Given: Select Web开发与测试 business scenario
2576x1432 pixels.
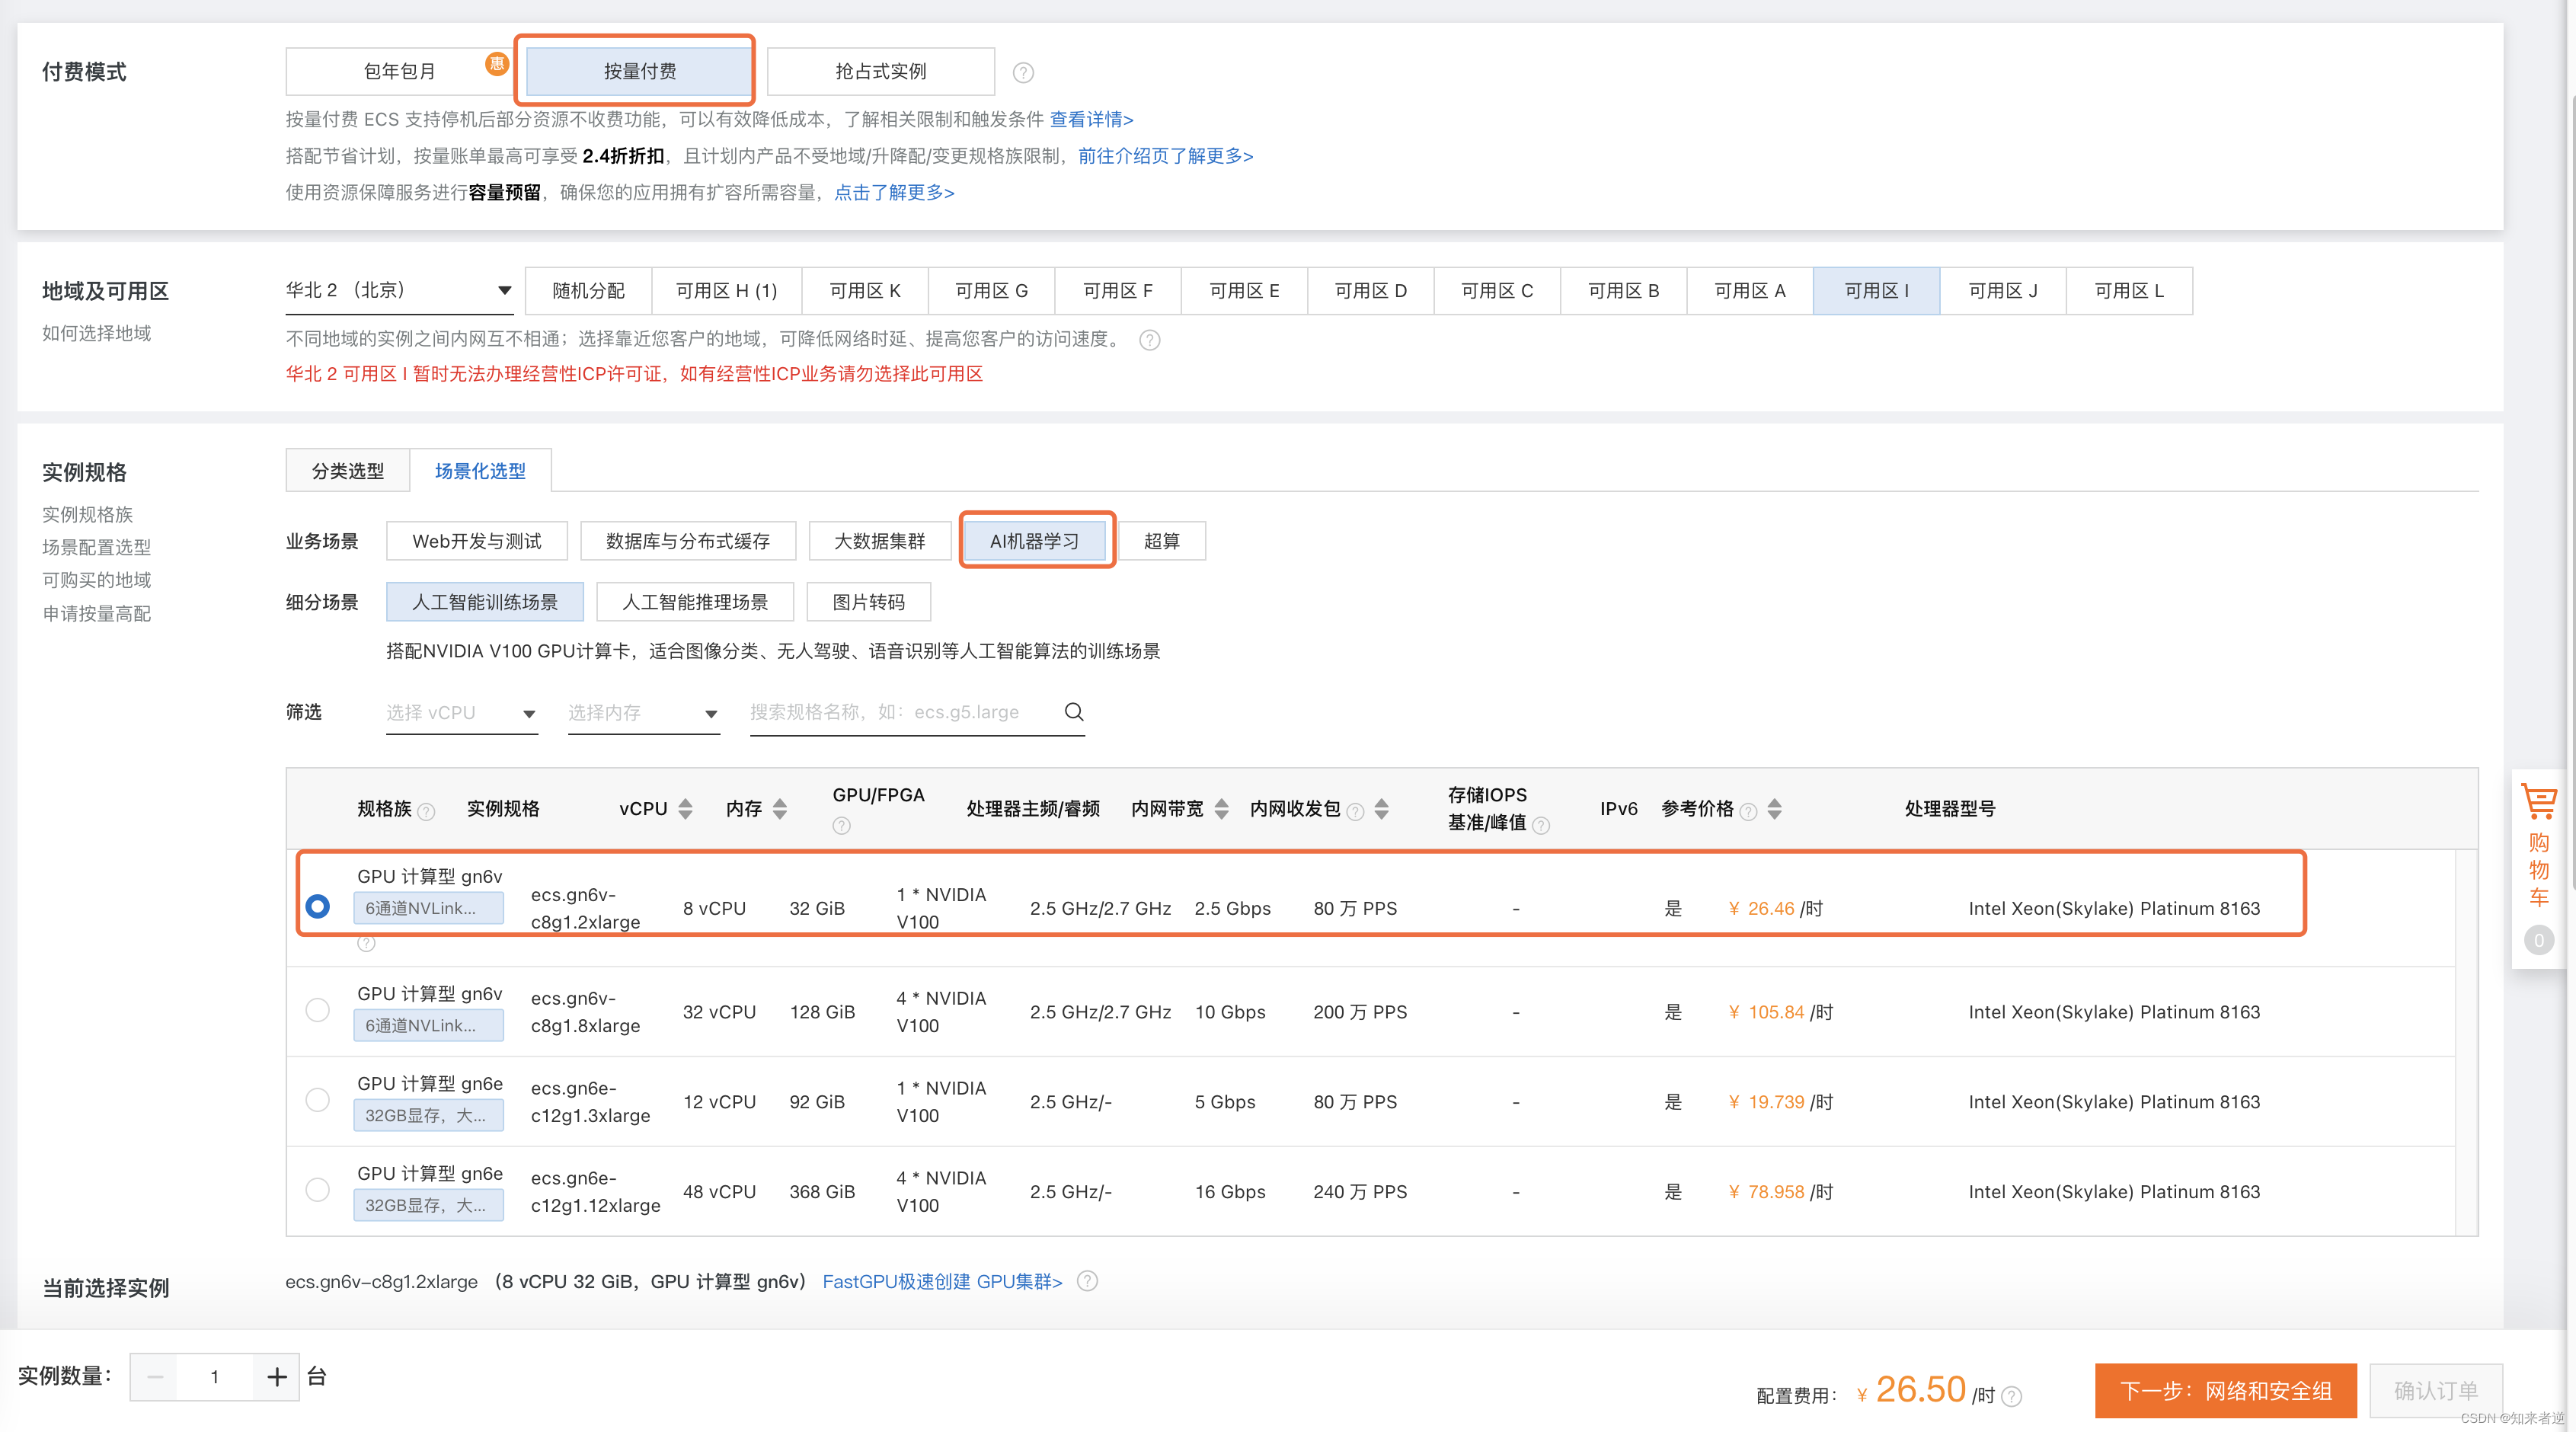Looking at the screenshot, I should [x=476, y=541].
